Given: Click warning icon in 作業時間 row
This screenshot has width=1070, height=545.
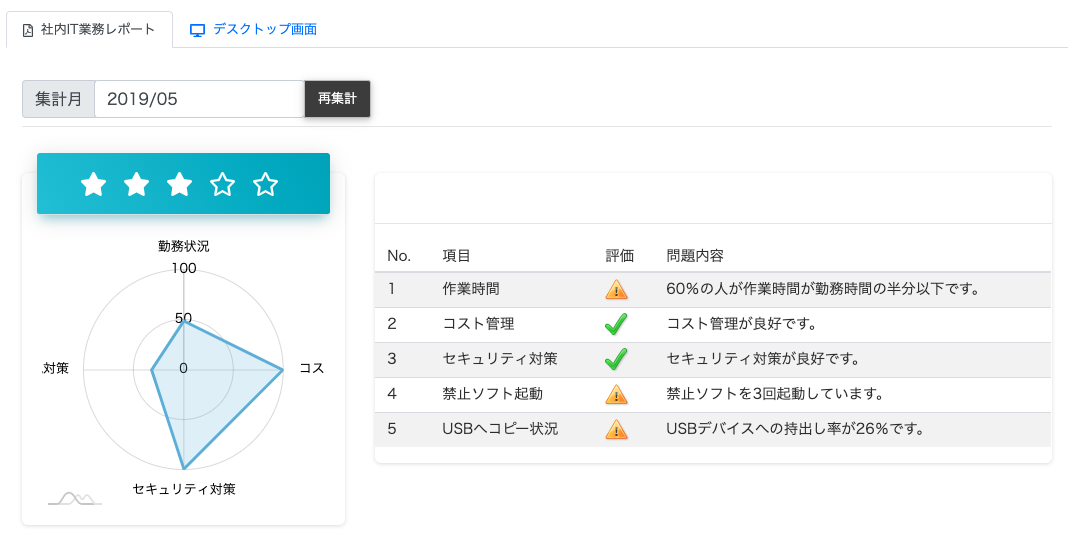Looking at the screenshot, I should point(616,289).
